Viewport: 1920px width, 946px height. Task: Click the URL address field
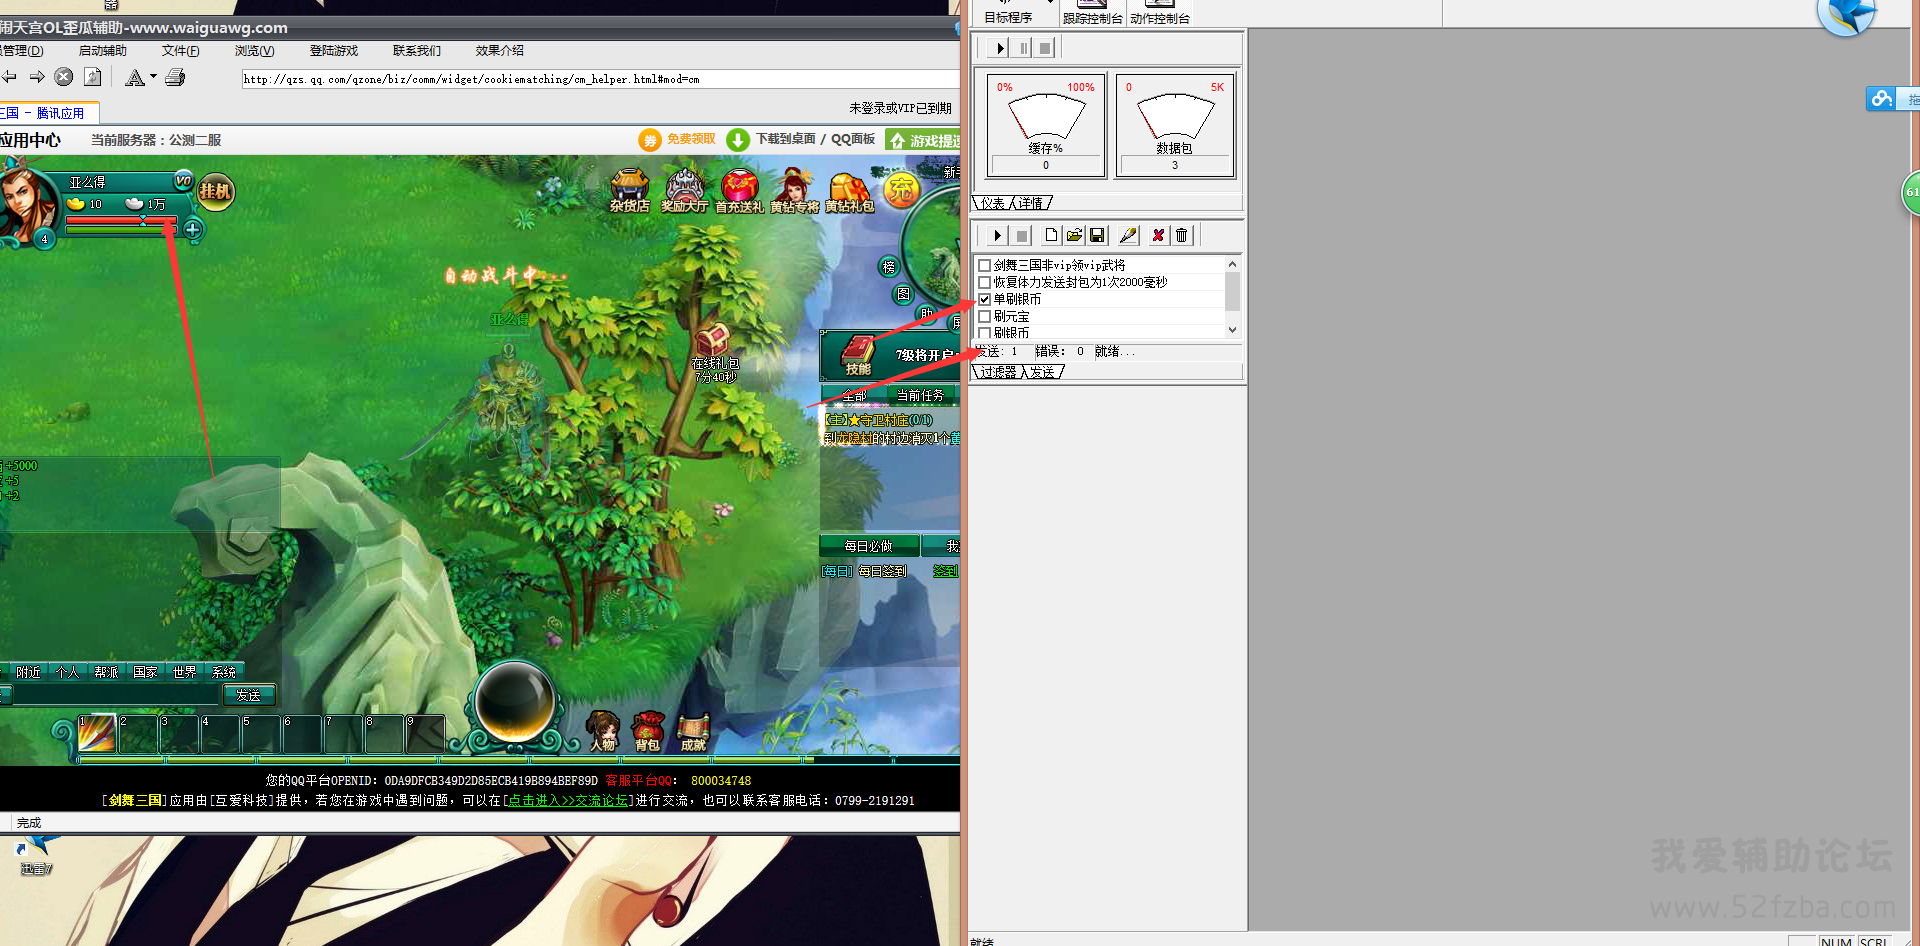point(600,79)
